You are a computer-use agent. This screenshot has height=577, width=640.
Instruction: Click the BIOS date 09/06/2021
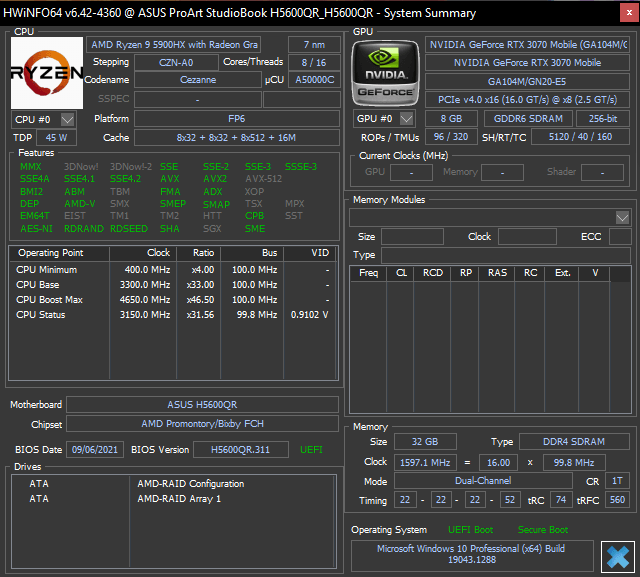click(x=95, y=450)
